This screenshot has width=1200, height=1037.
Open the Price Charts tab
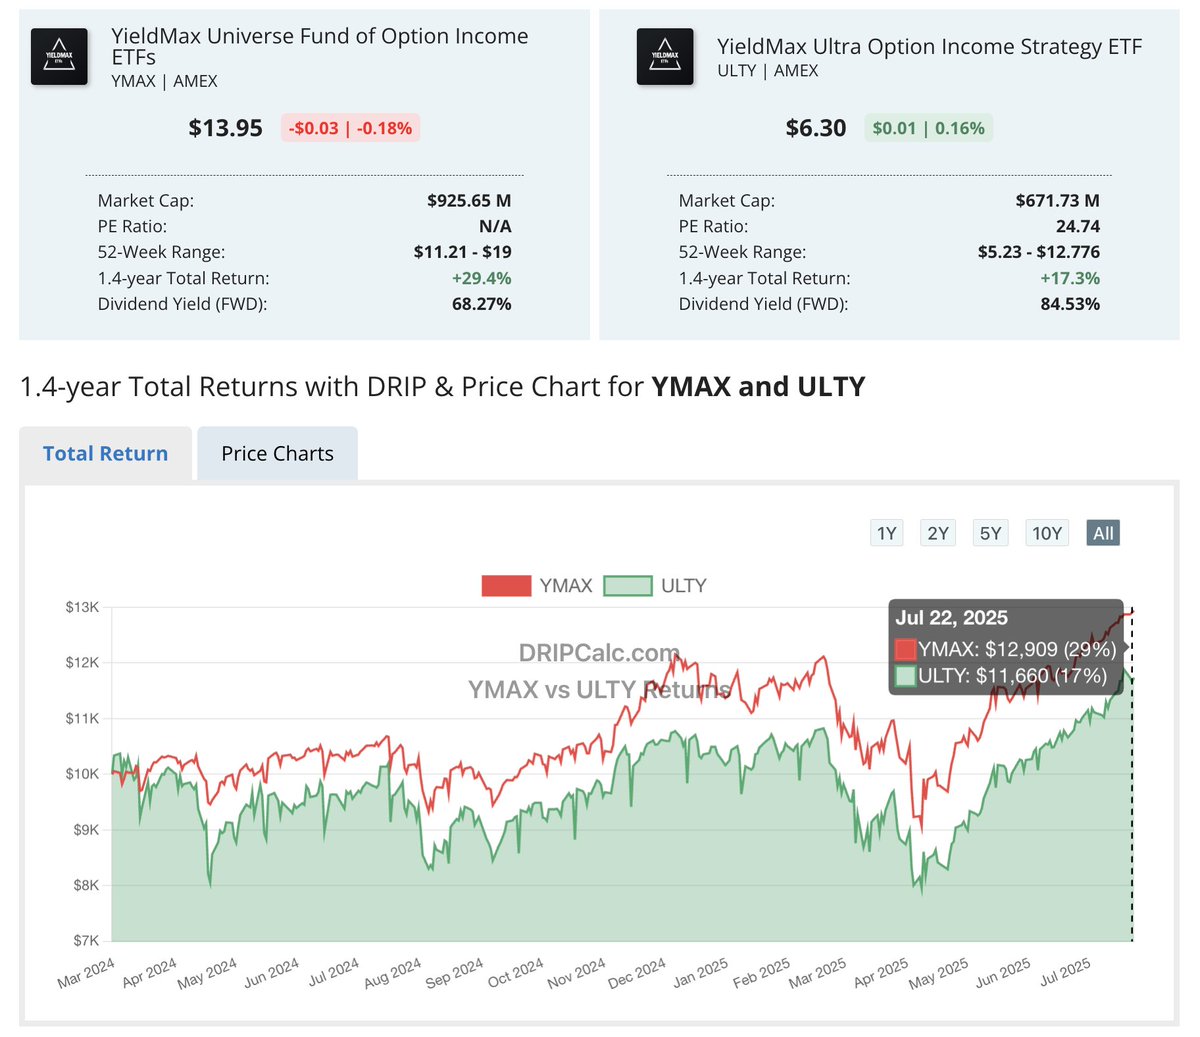[278, 454]
